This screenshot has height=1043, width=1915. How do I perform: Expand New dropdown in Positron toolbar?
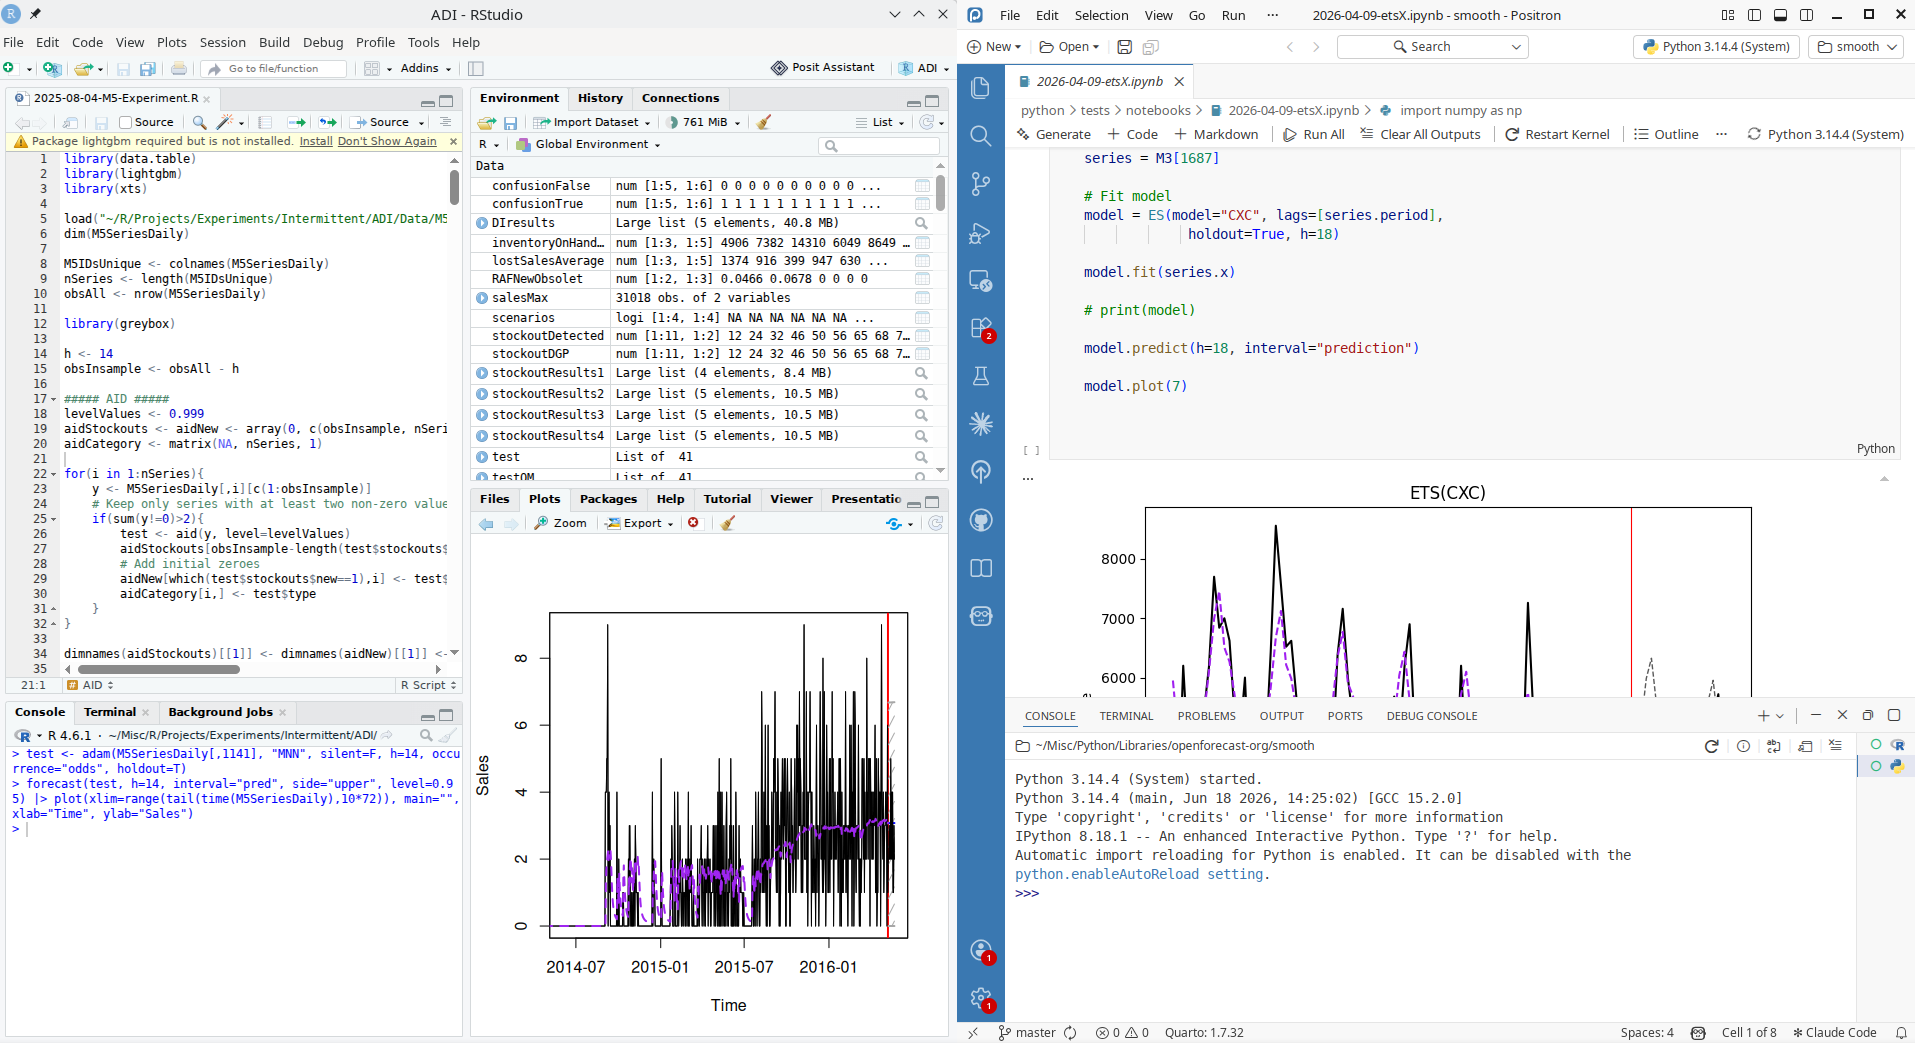click(x=994, y=47)
